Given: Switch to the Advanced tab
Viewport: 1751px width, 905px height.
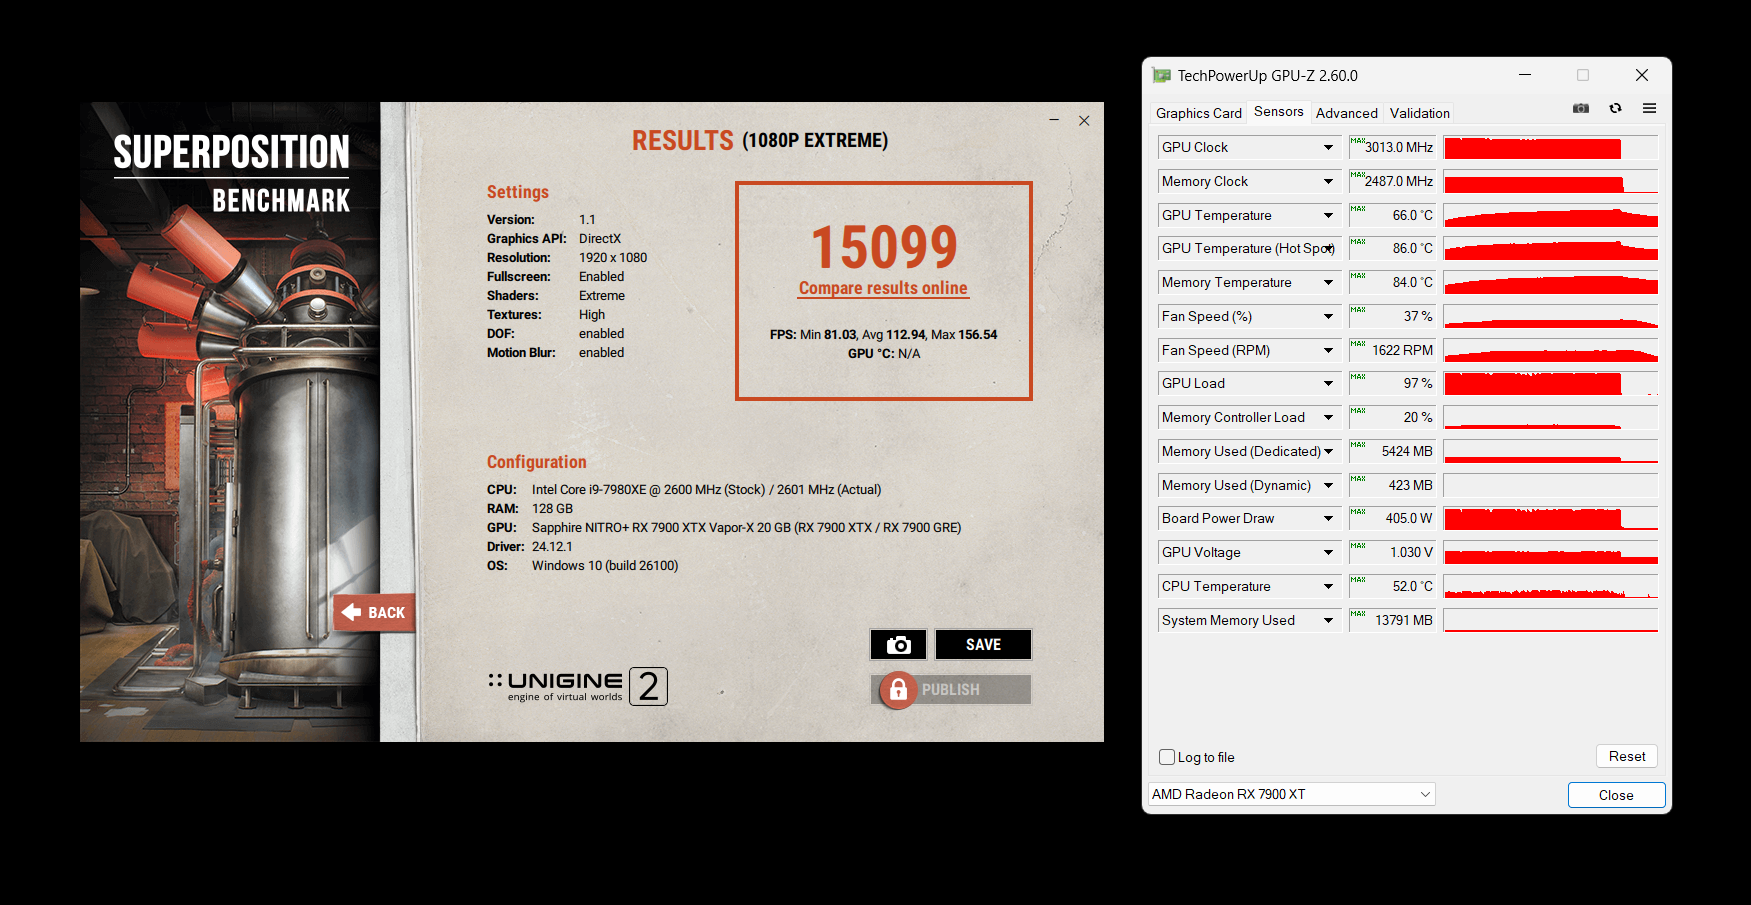Looking at the screenshot, I should [x=1346, y=113].
